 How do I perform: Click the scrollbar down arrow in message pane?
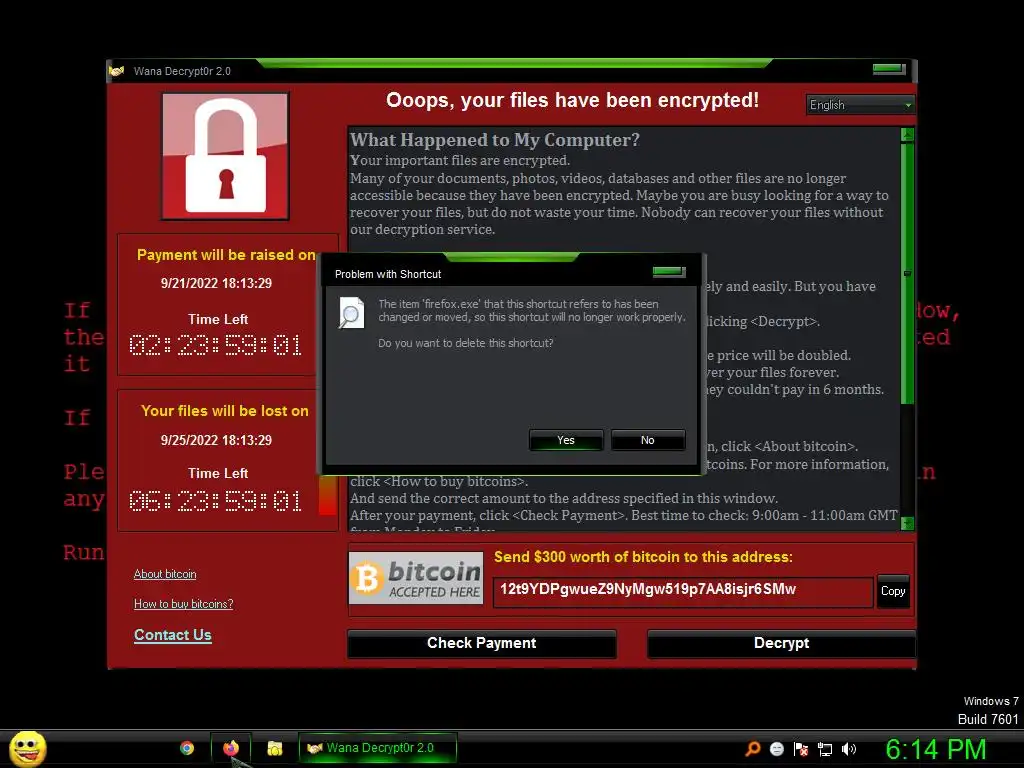coord(907,522)
